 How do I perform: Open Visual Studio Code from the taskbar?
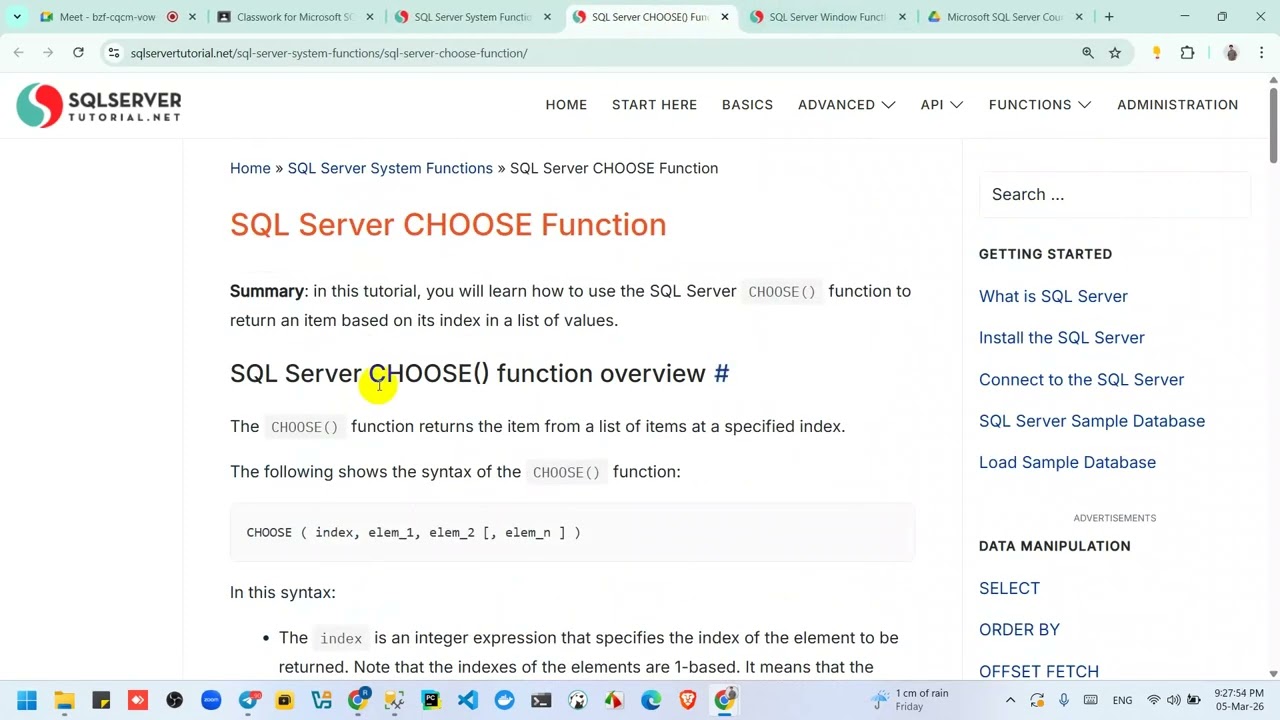pos(468,700)
